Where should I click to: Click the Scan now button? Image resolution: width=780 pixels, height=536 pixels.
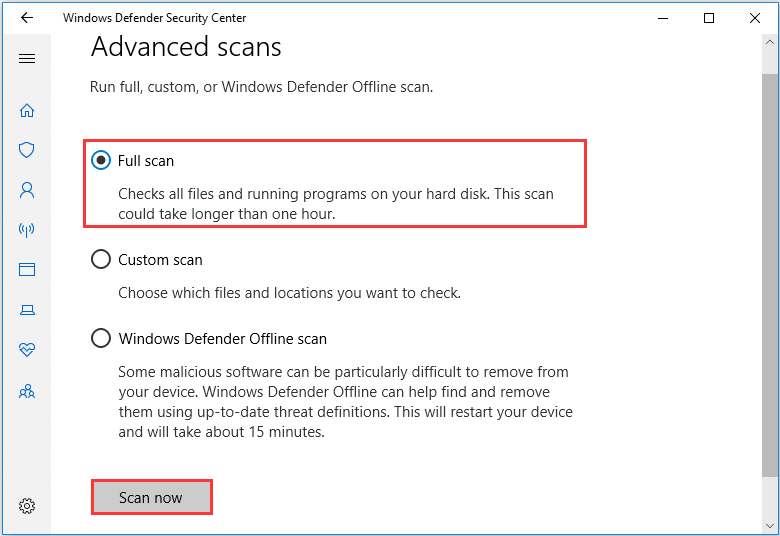[x=152, y=497]
